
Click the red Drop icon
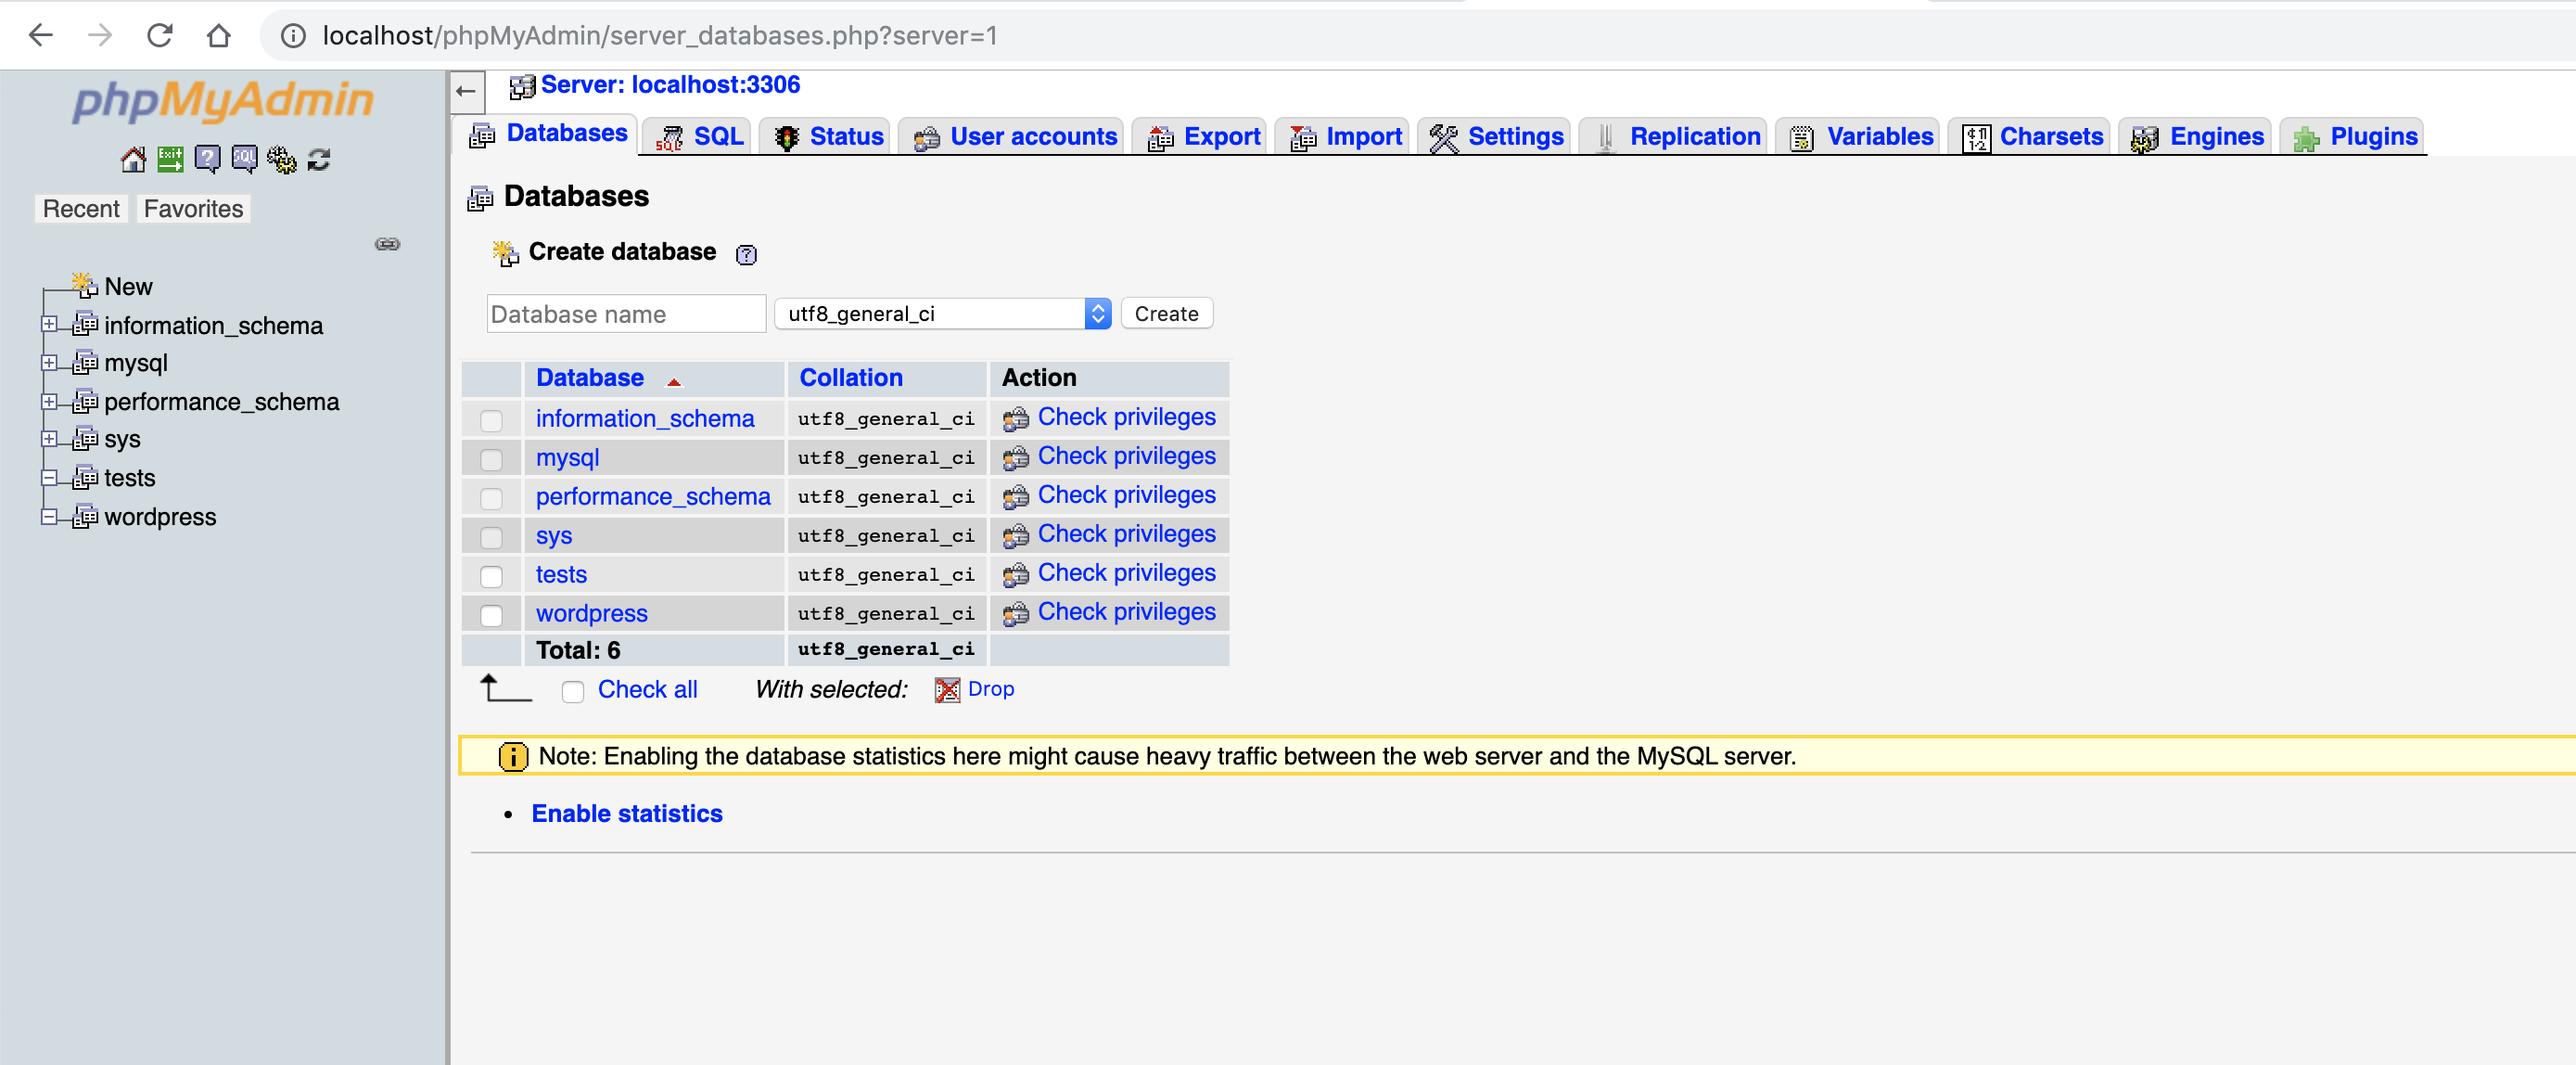946,690
